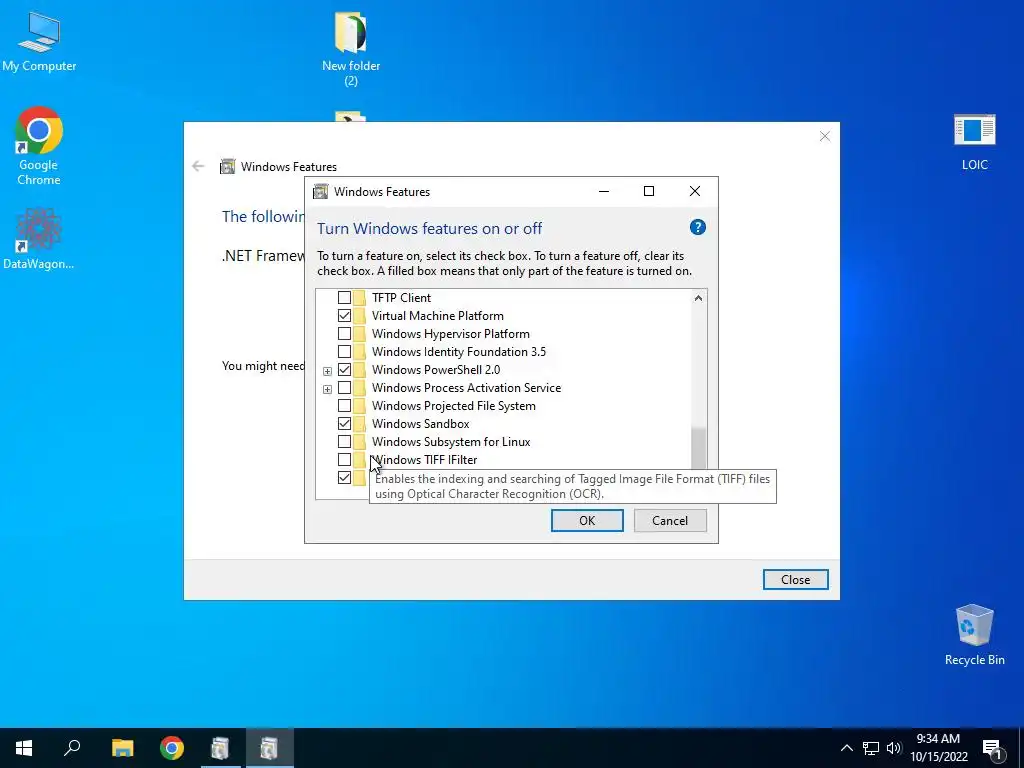Click the blue help question mark icon
The width and height of the screenshot is (1024, 768).
pos(697,227)
